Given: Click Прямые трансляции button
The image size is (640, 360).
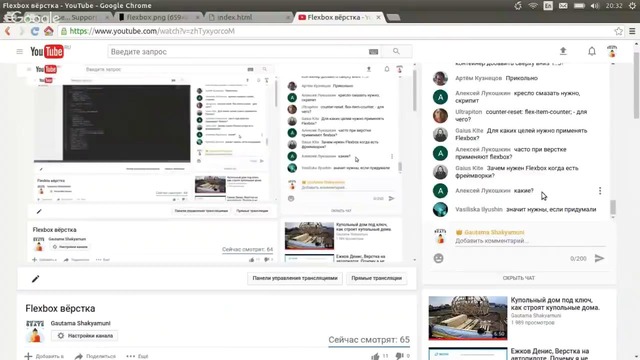Looking at the screenshot, I should 376,278.
